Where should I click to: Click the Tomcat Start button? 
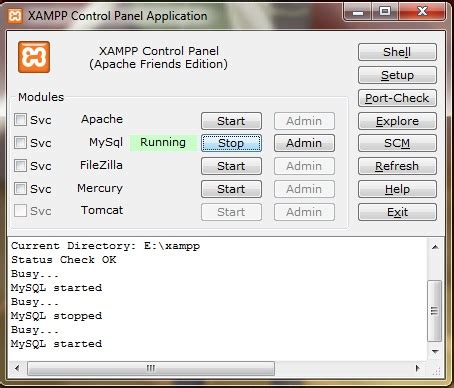click(231, 212)
